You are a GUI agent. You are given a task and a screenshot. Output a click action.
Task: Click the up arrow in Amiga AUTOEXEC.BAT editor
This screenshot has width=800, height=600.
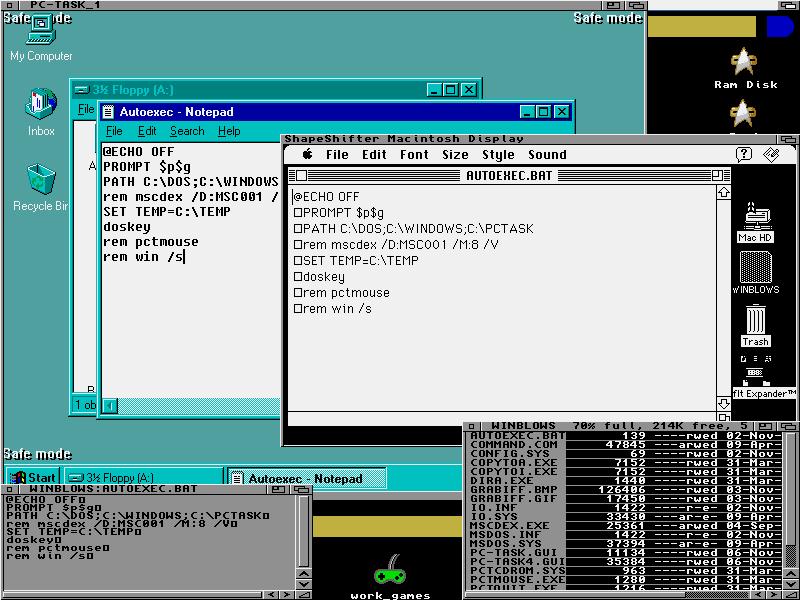(x=304, y=574)
